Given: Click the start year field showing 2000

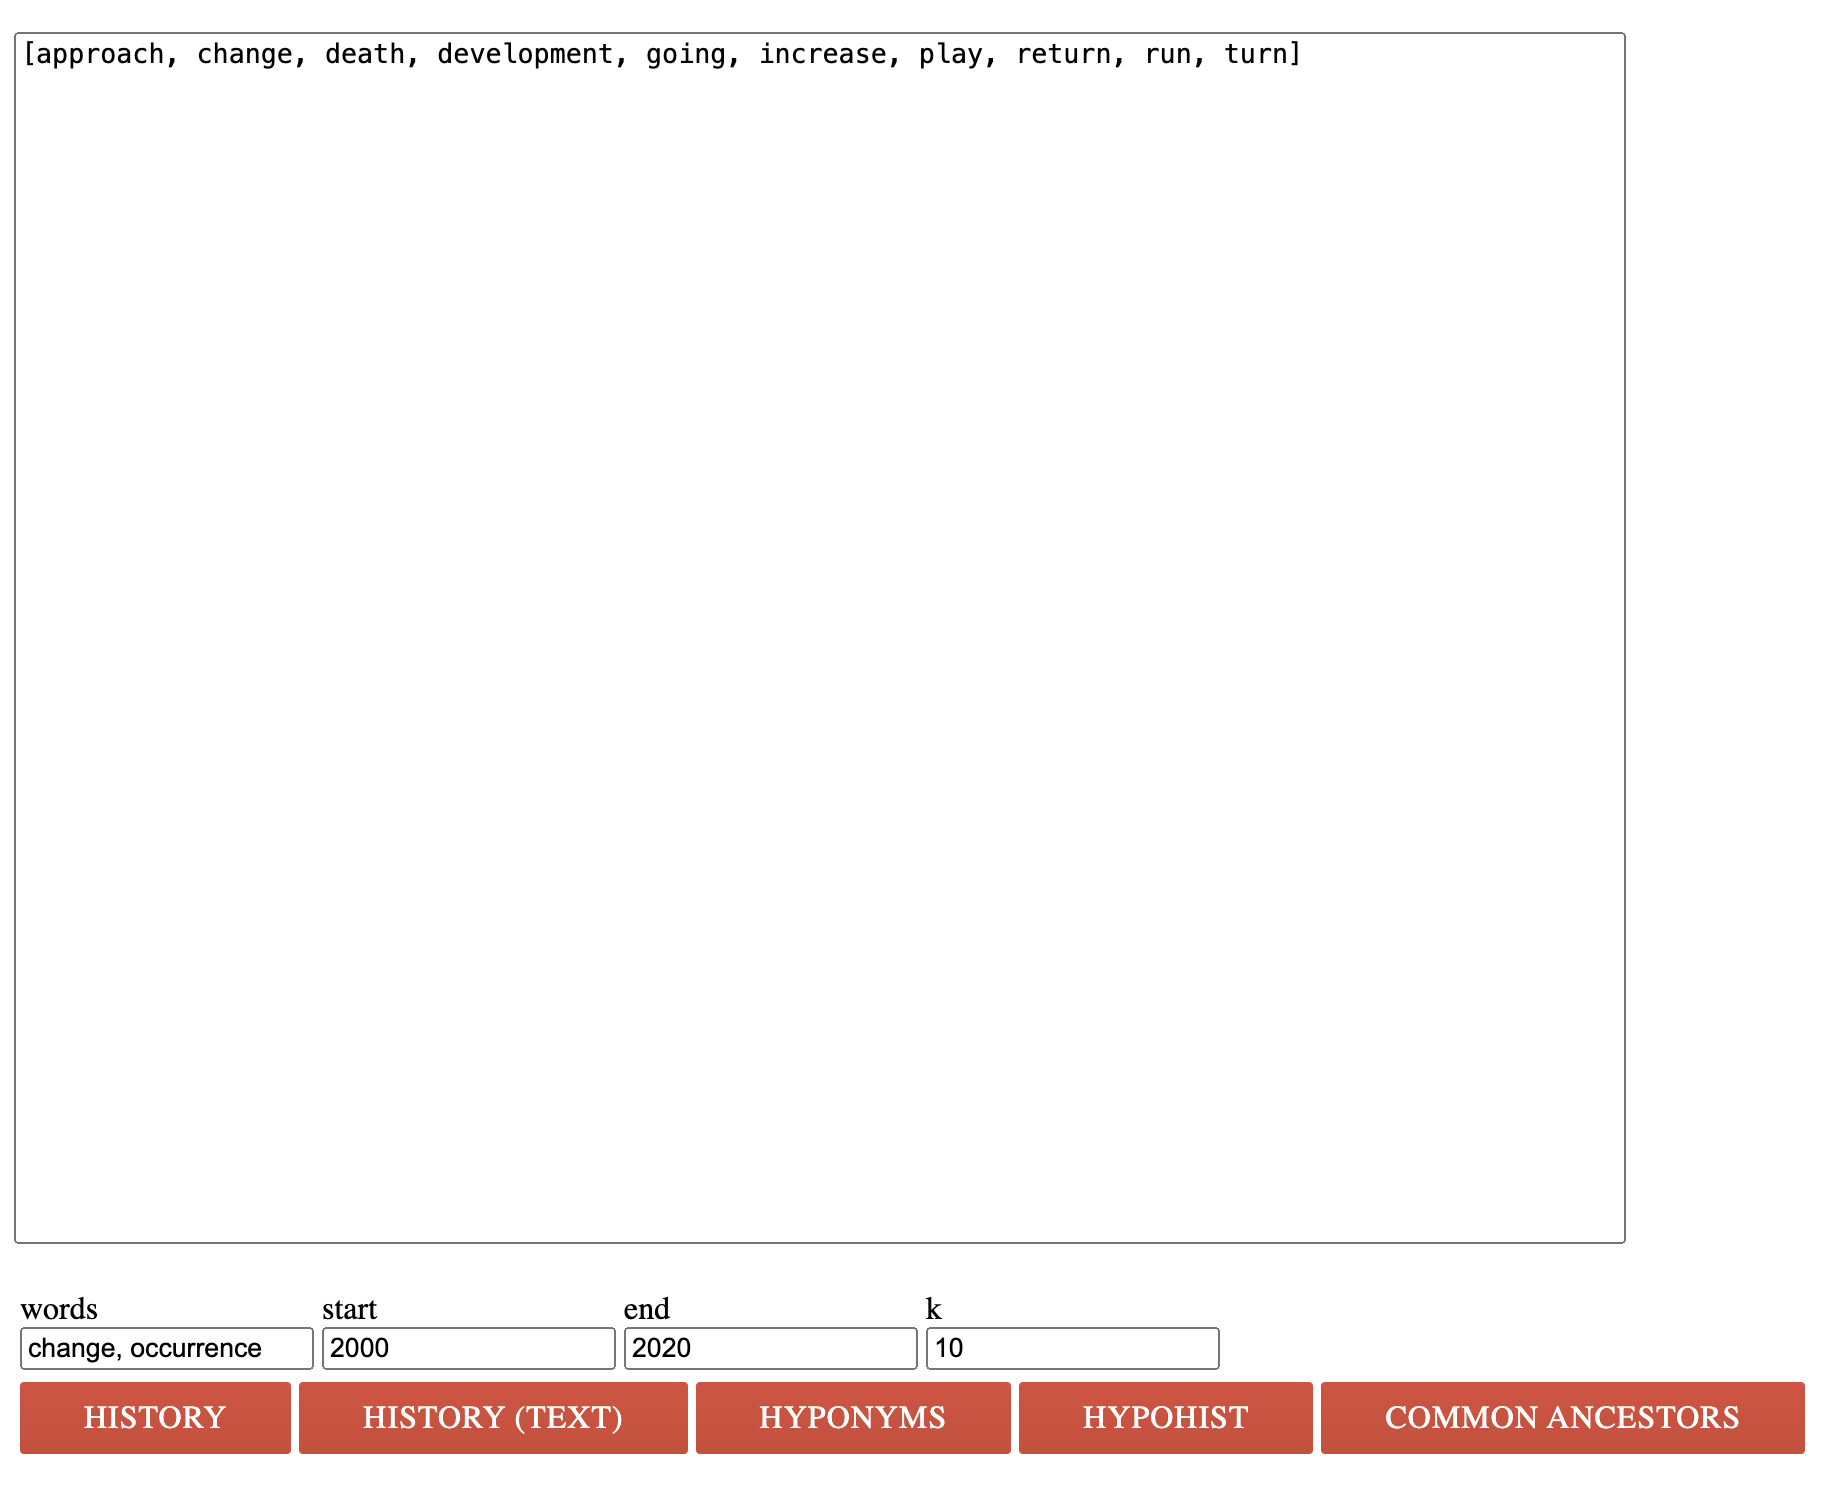Looking at the screenshot, I should coord(468,1348).
